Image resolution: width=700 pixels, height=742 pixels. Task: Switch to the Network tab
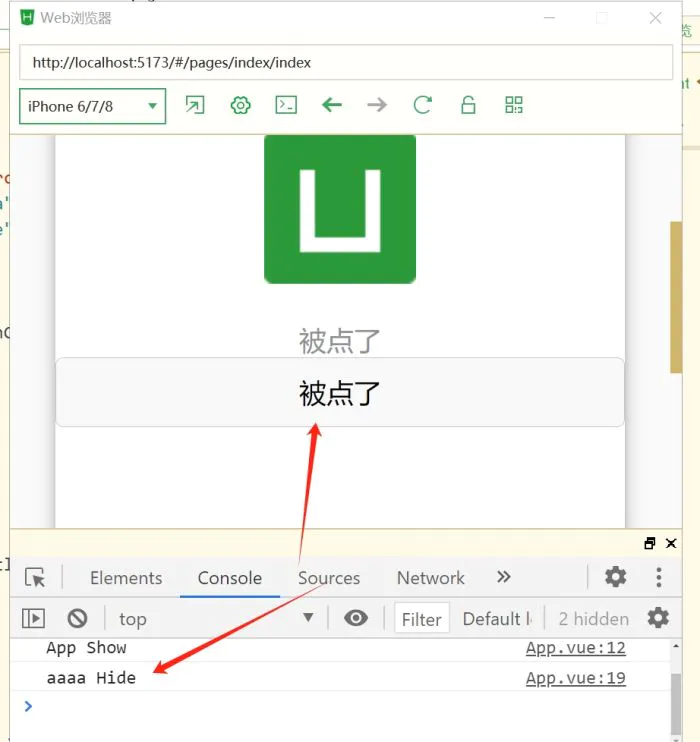pos(431,578)
